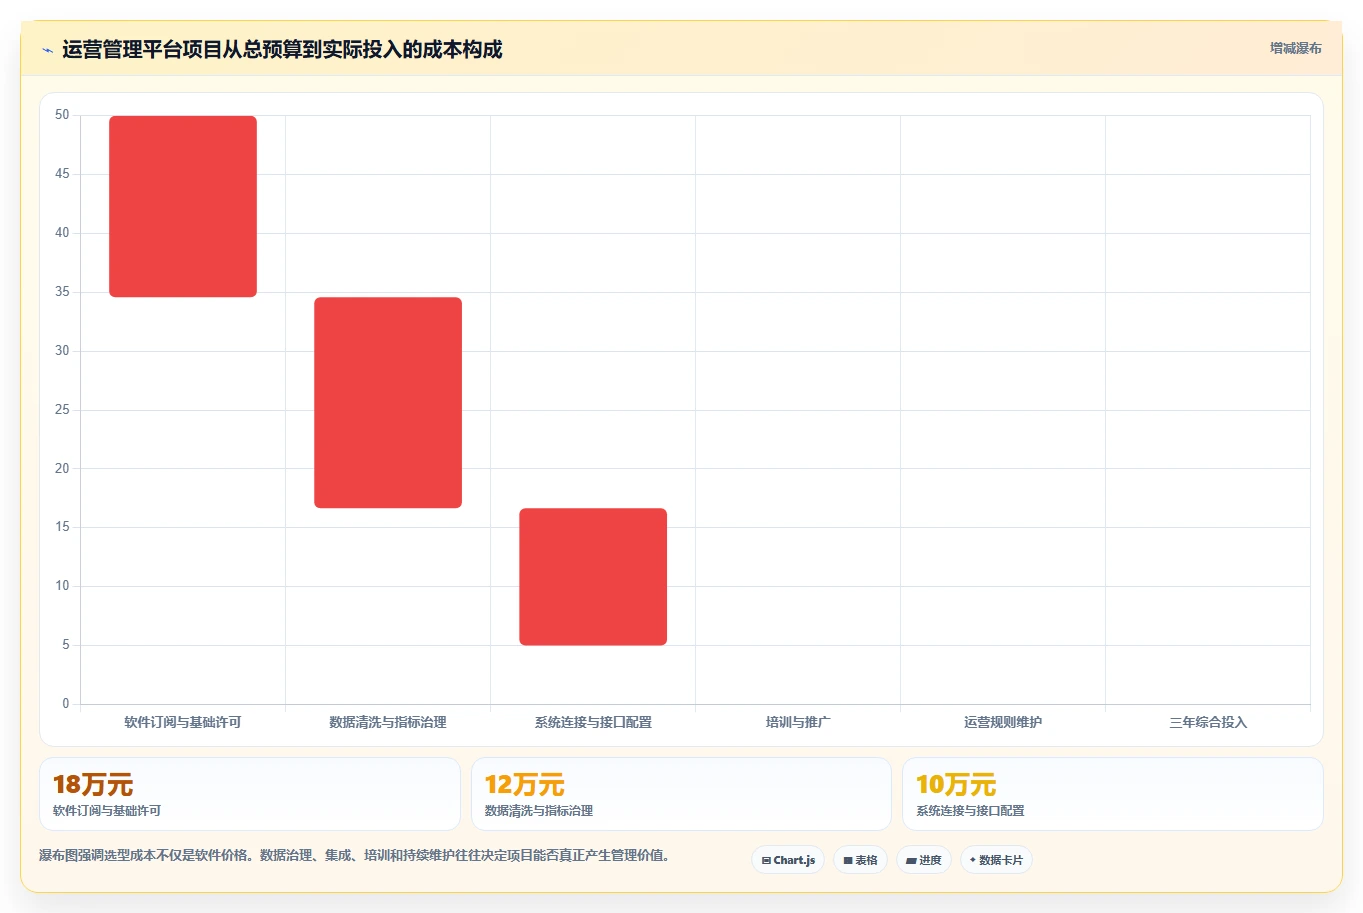Click the red bar for 软件订阅与基础许可

[183, 206]
